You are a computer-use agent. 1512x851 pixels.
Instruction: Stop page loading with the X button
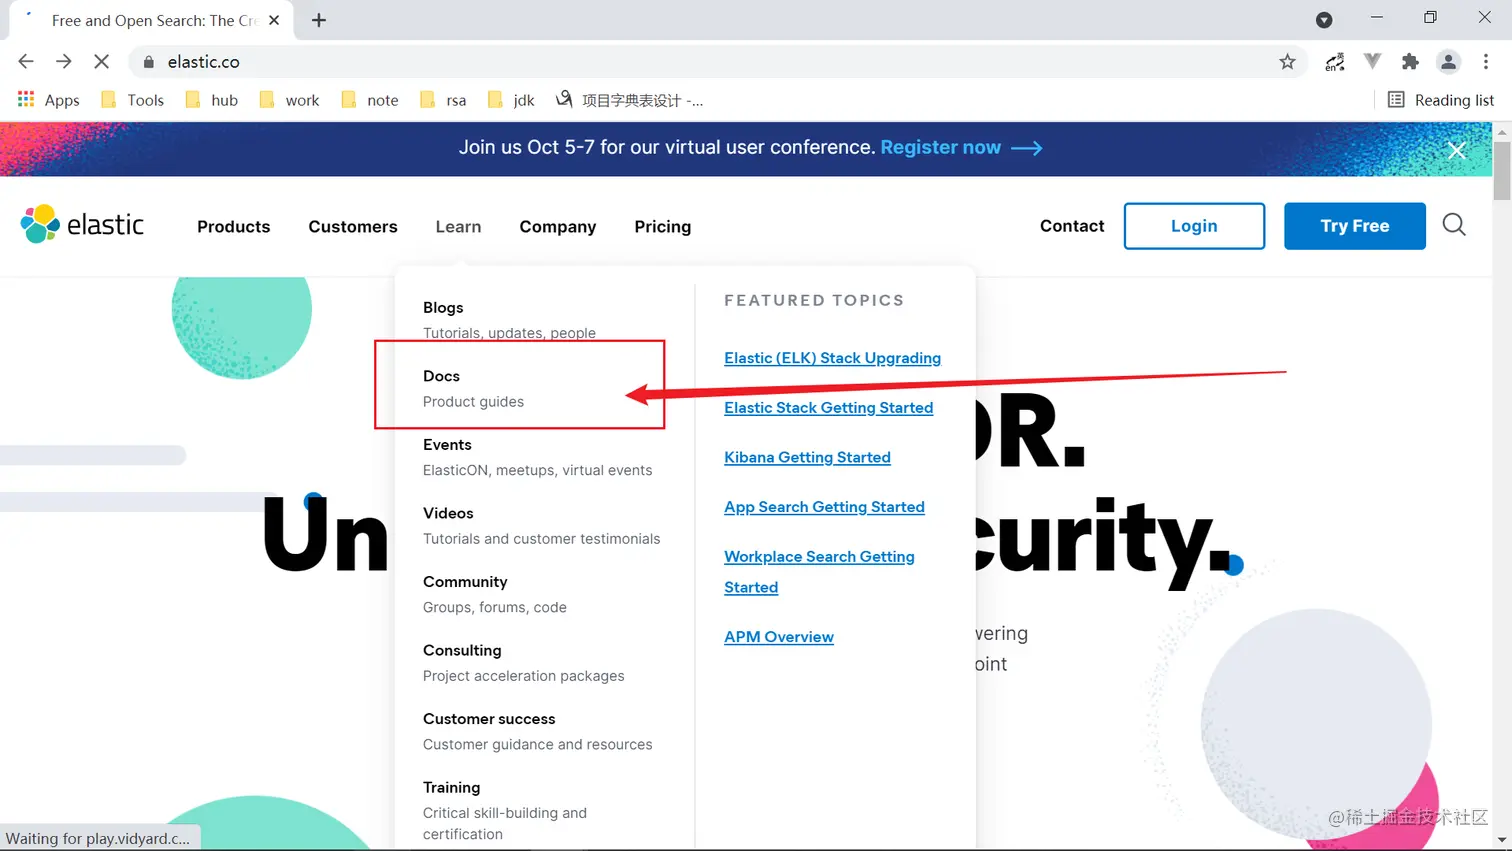coord(101,62)
